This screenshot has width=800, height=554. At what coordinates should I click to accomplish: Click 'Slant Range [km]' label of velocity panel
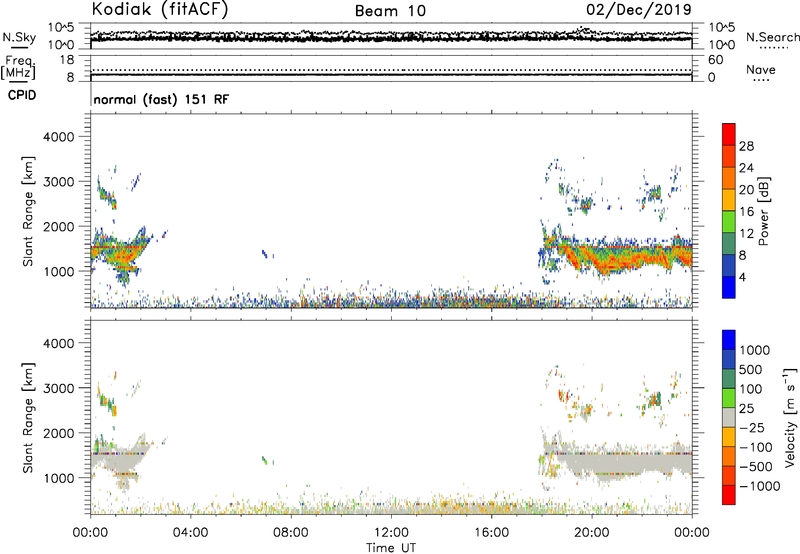click(28, 418)
